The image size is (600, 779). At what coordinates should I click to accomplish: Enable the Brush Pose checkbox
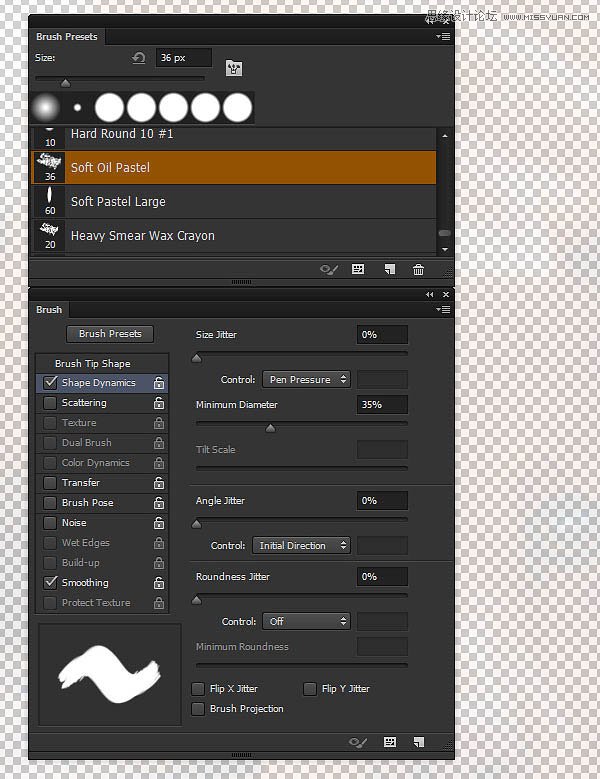50,503
